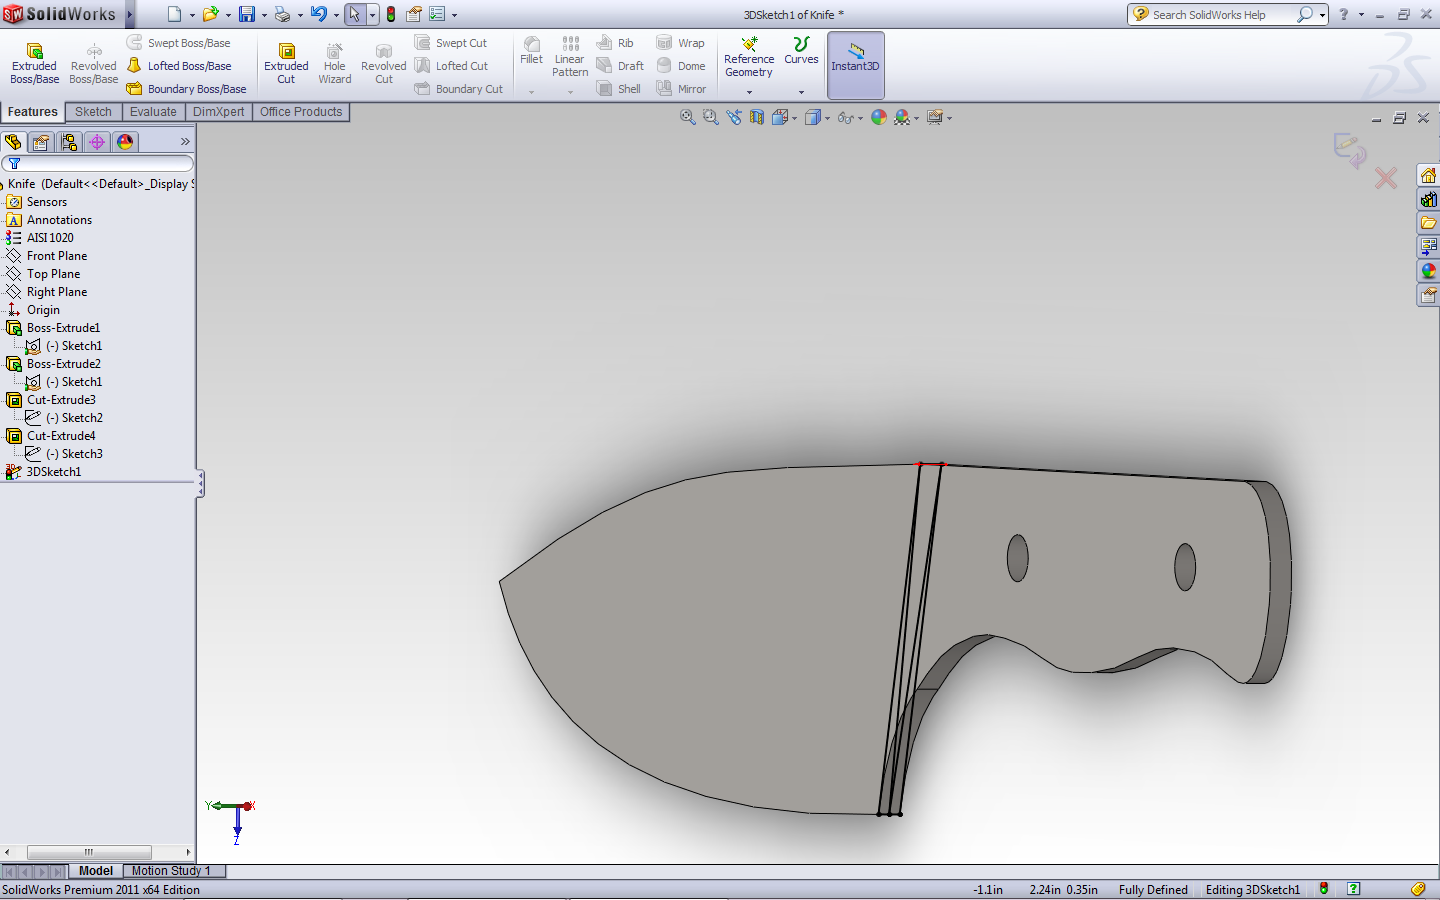Image resolution: width=1440 pixels, height=900 pixels.
Task: Click the Options icon in top toolbar
Action: click(x=437, y=14)
